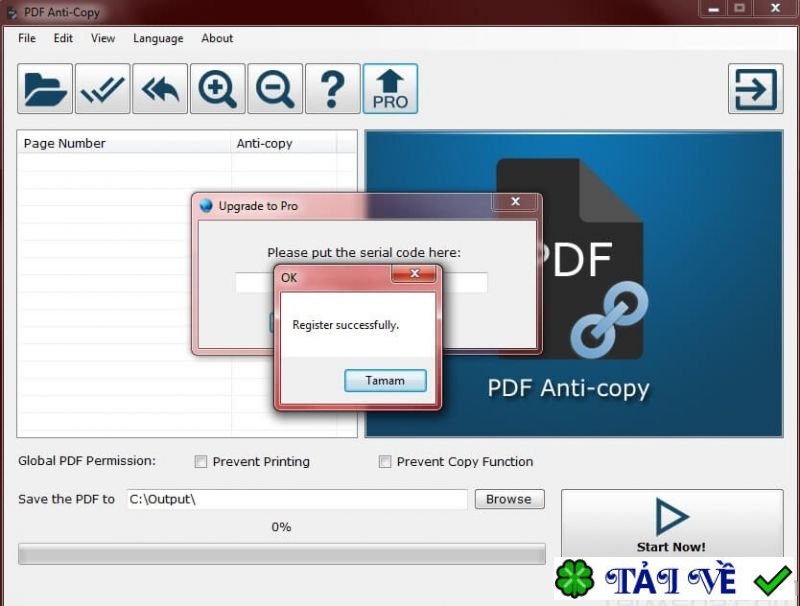Click the PRO upgrade toolbar icon
This screenshot has height=606, width=800.
click(390, 89)
